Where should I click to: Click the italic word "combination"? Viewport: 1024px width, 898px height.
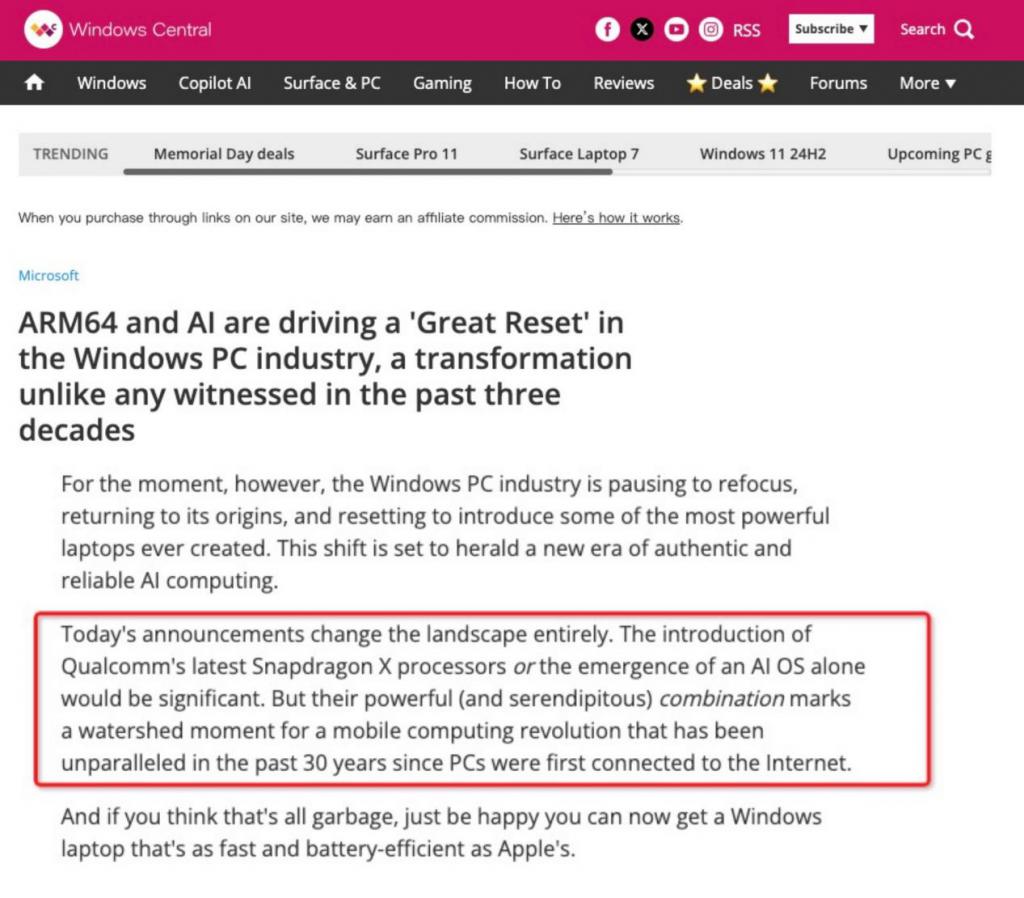coord(721,698)
